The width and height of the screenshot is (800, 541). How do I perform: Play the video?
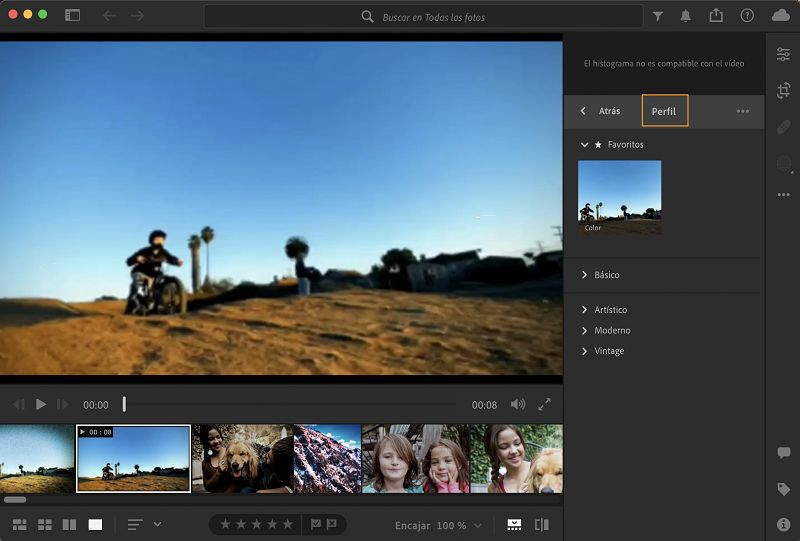(41, 404)
